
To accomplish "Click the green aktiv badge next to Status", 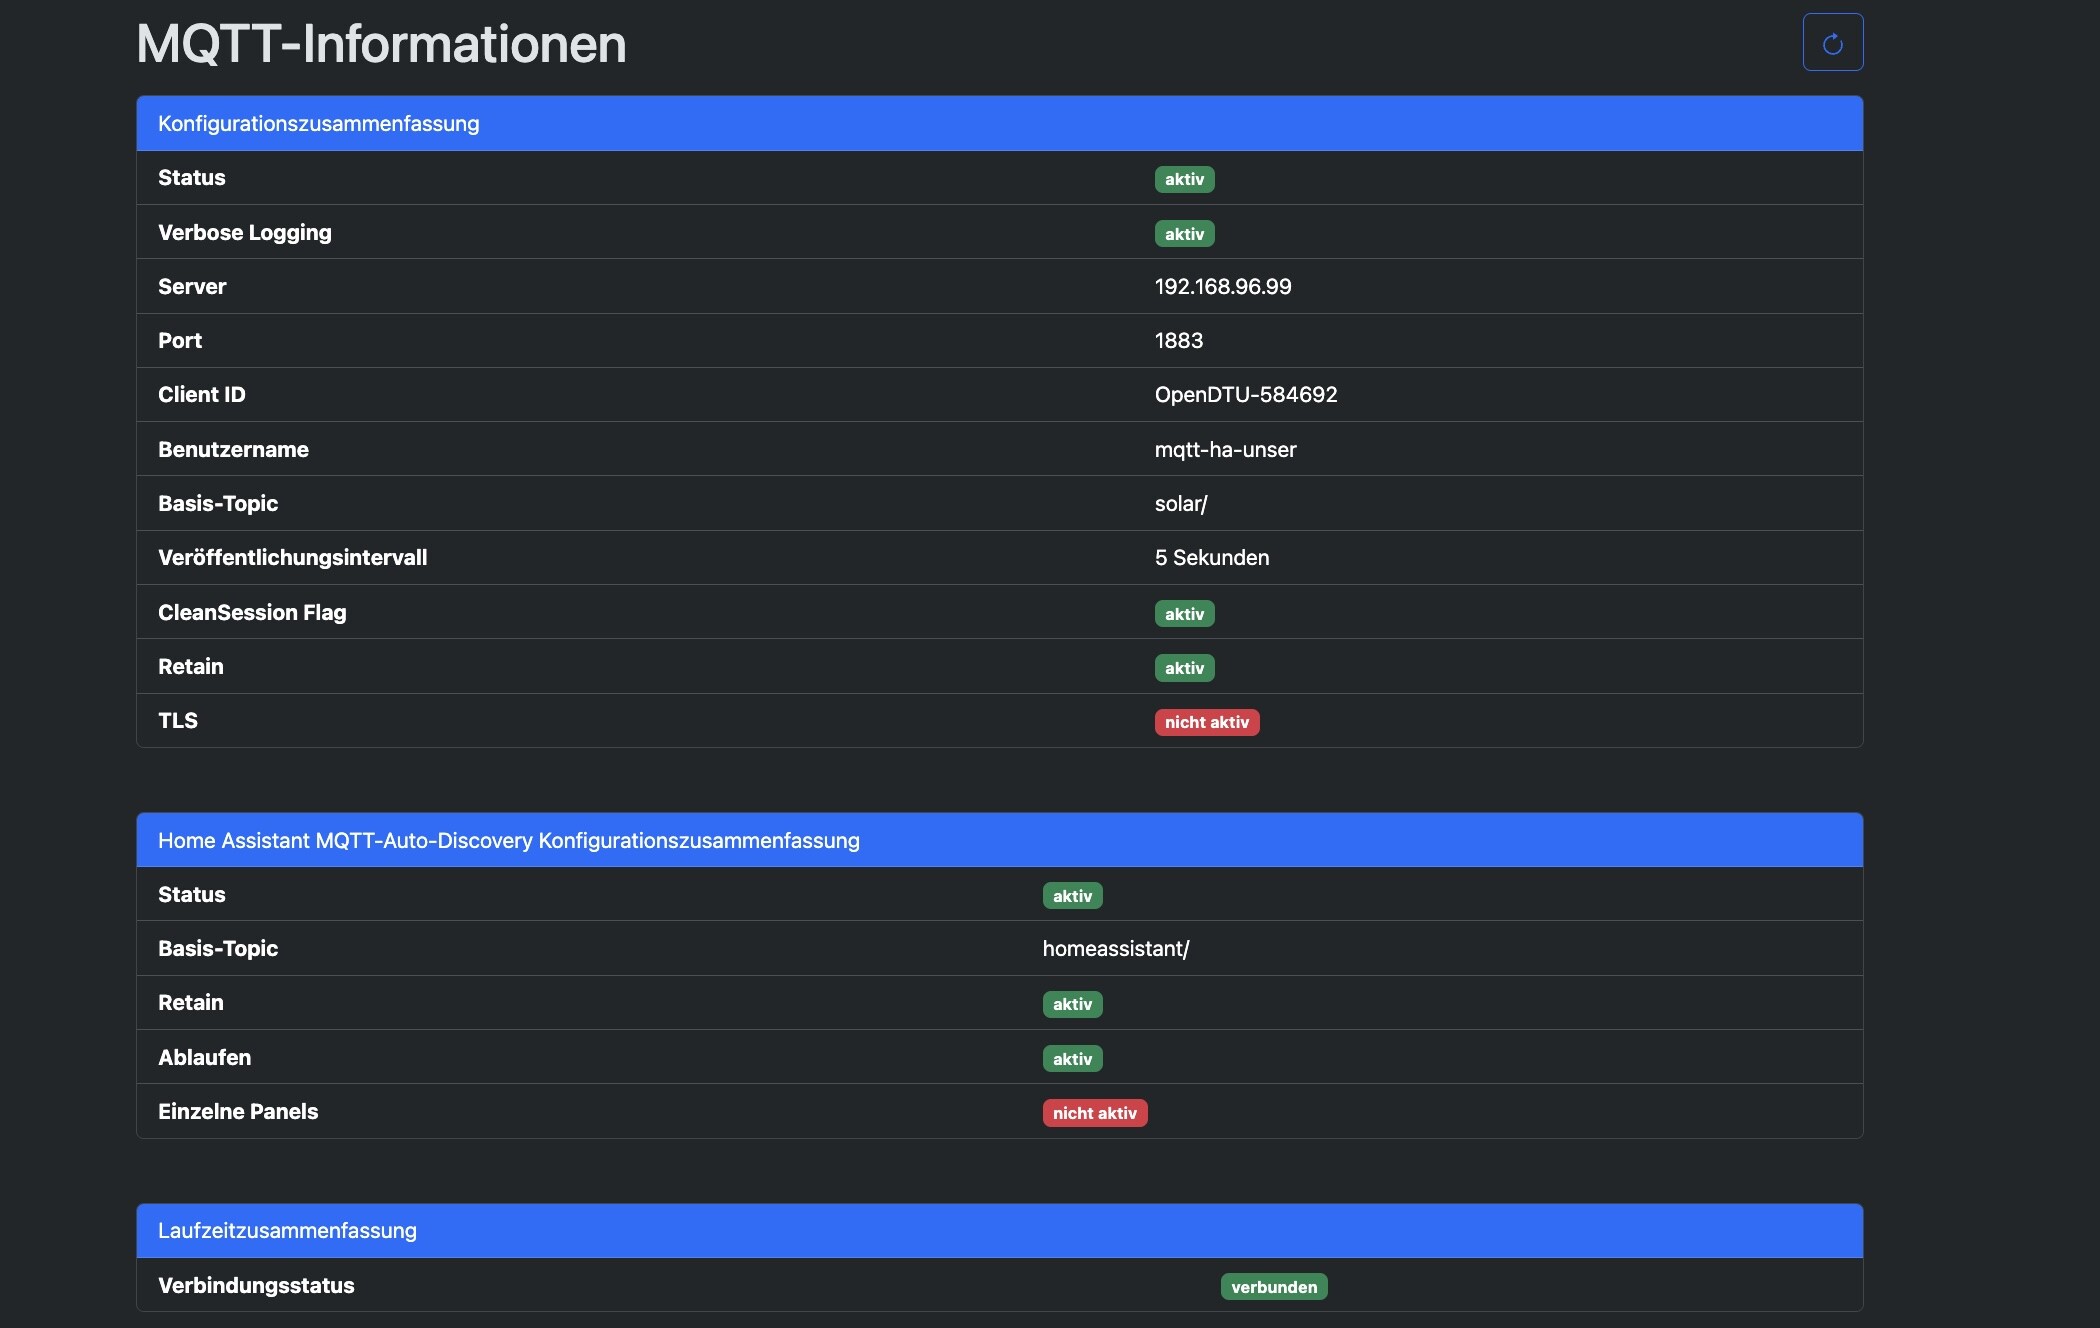I will coord(1184,180).
